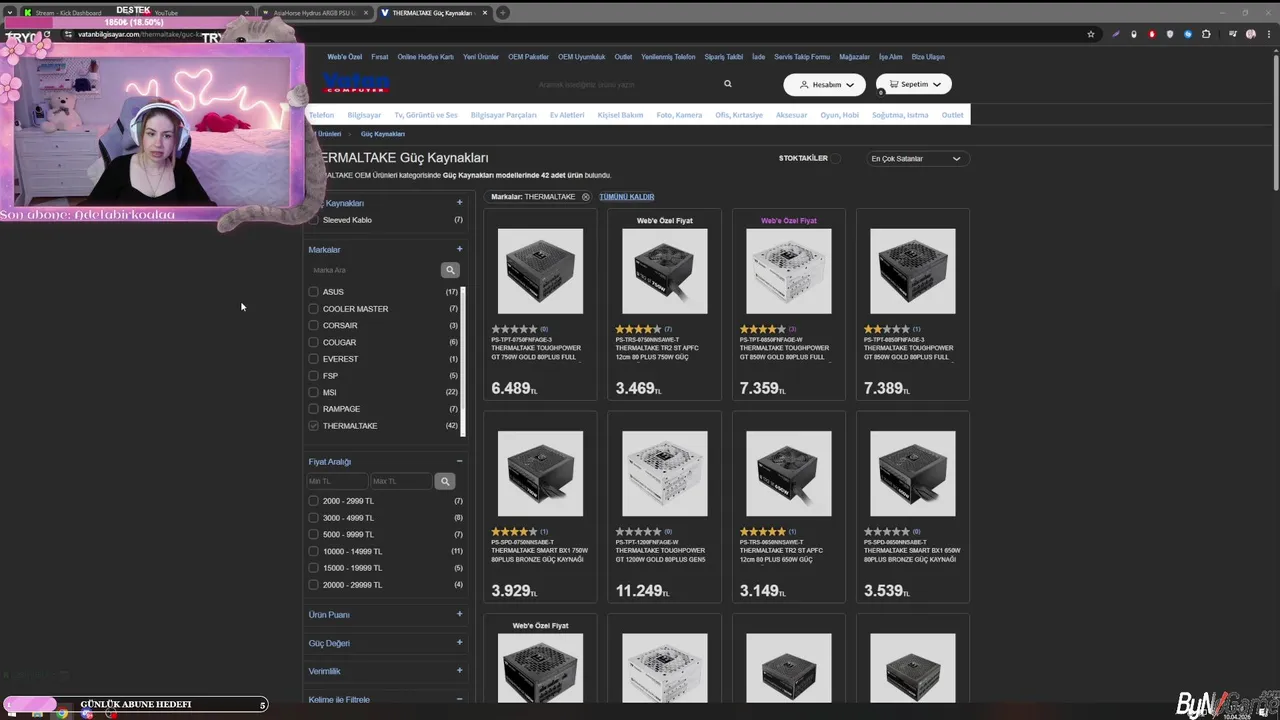This screenshot has width=1280, height=720.
Task: Uncheck the THERMALTAKE brand checkbox
Action: 314,426
